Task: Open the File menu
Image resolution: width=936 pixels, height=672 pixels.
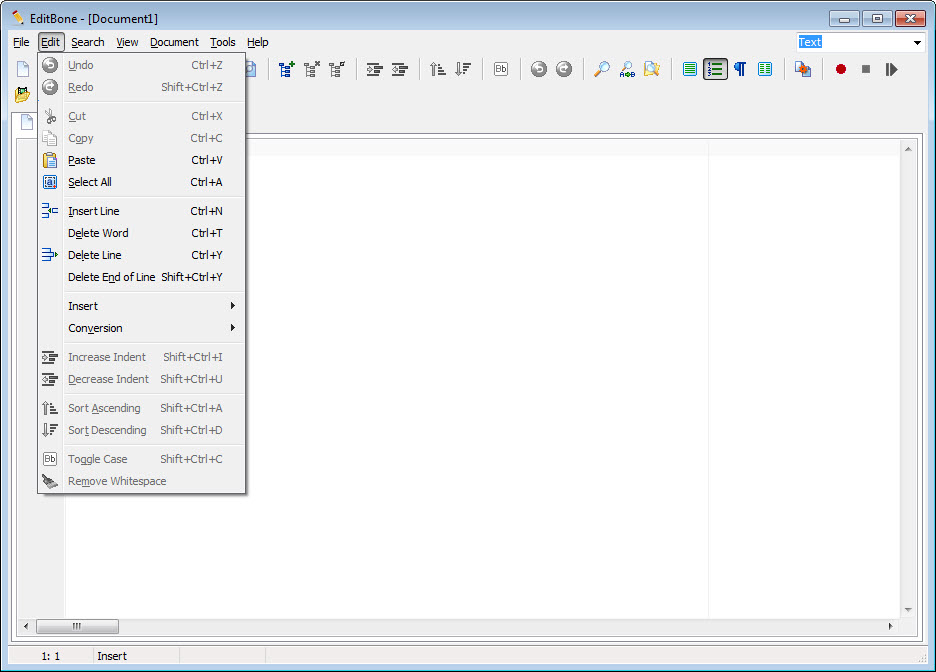Action: coord(21,42)
